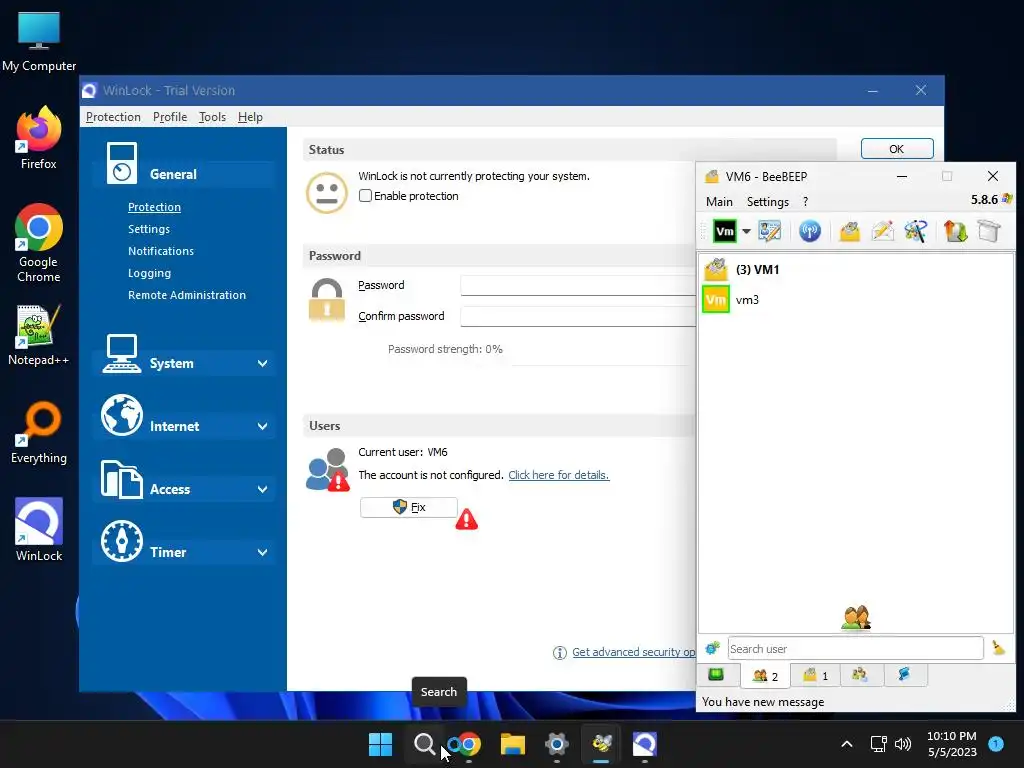Viewport: 1024px width, 768px height.
Task: Open the Notepad++ desktop shortcut
Action: tap(39, 334)
